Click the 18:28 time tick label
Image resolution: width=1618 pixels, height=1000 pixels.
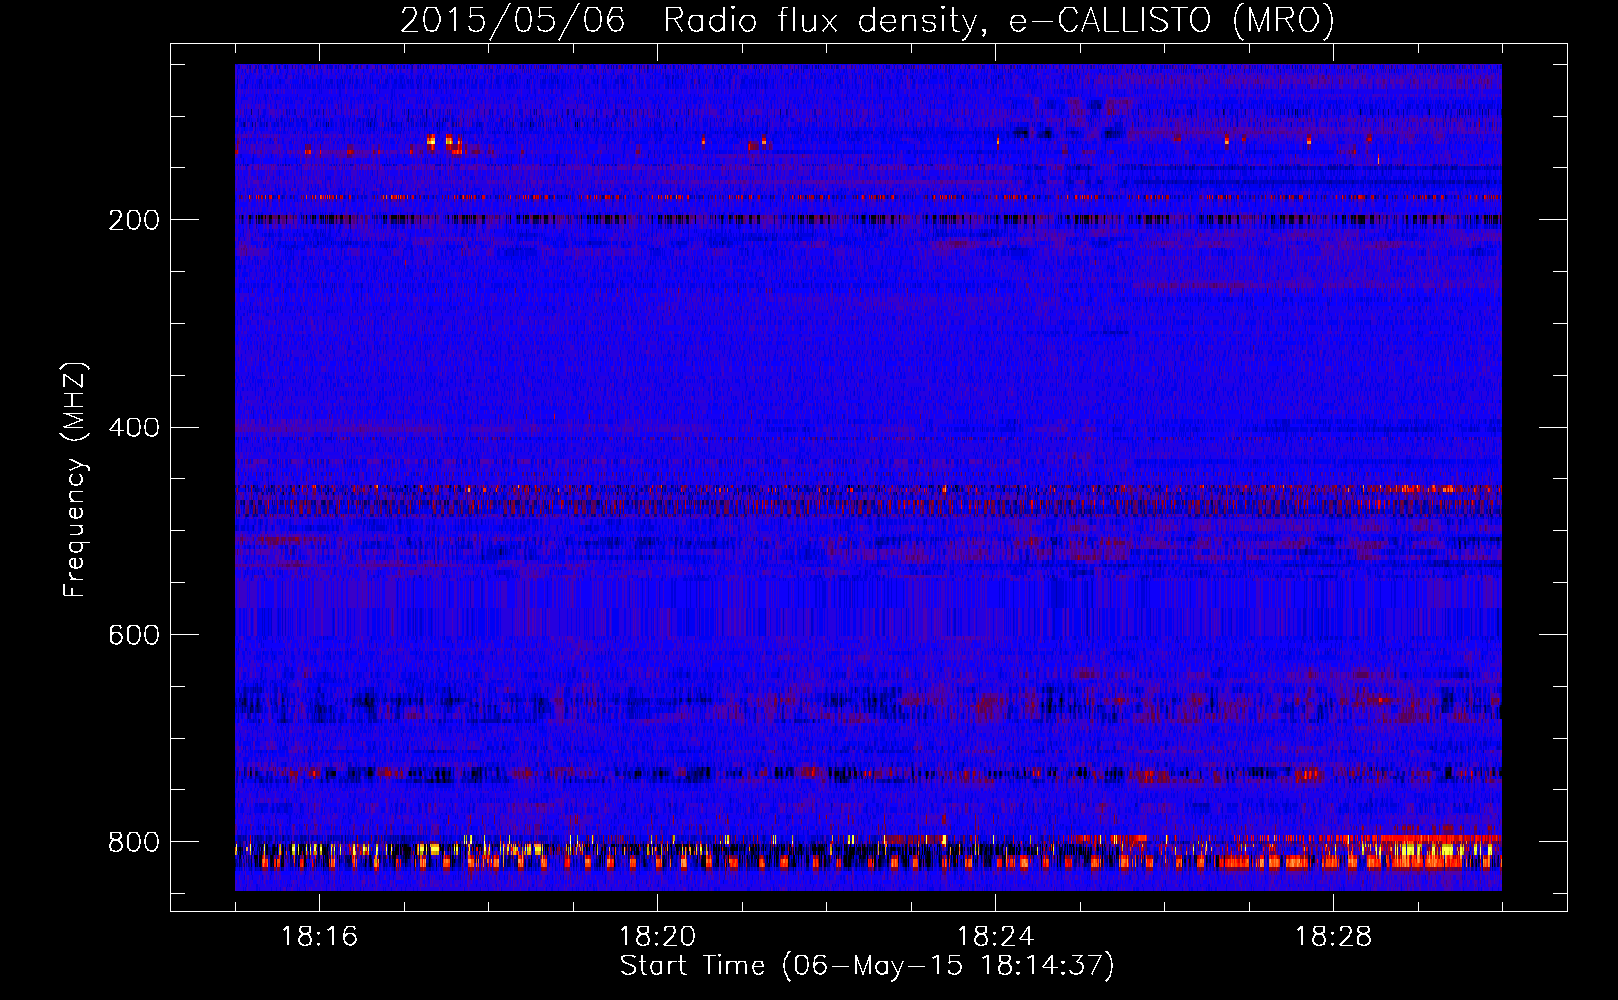click(1333, 937)
